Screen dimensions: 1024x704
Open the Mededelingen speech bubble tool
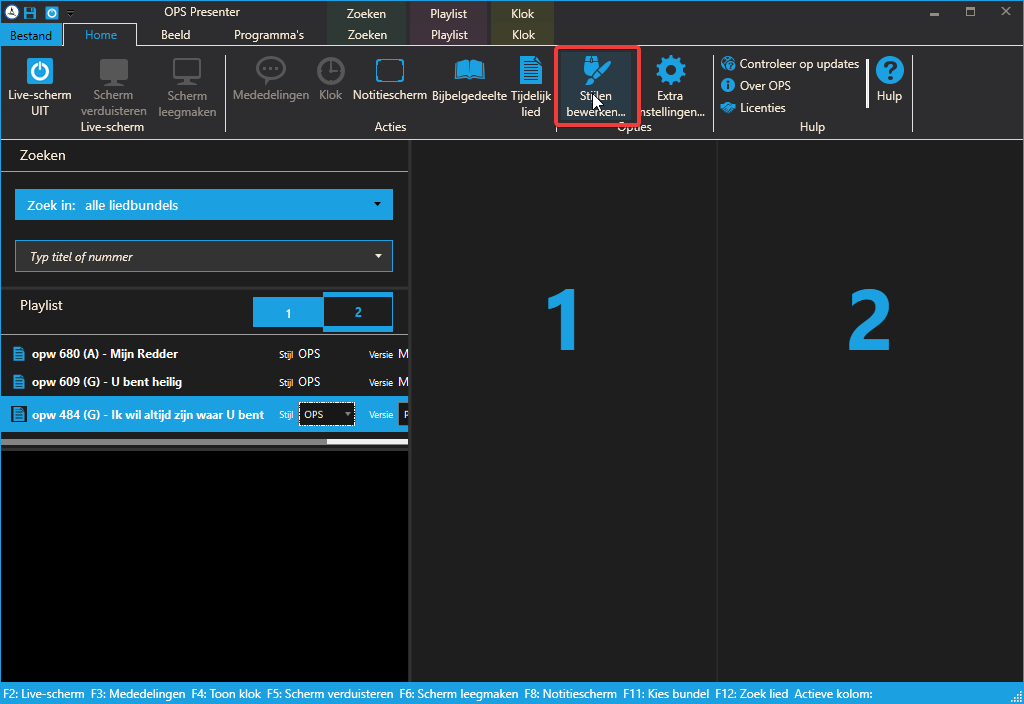[271, 79]
